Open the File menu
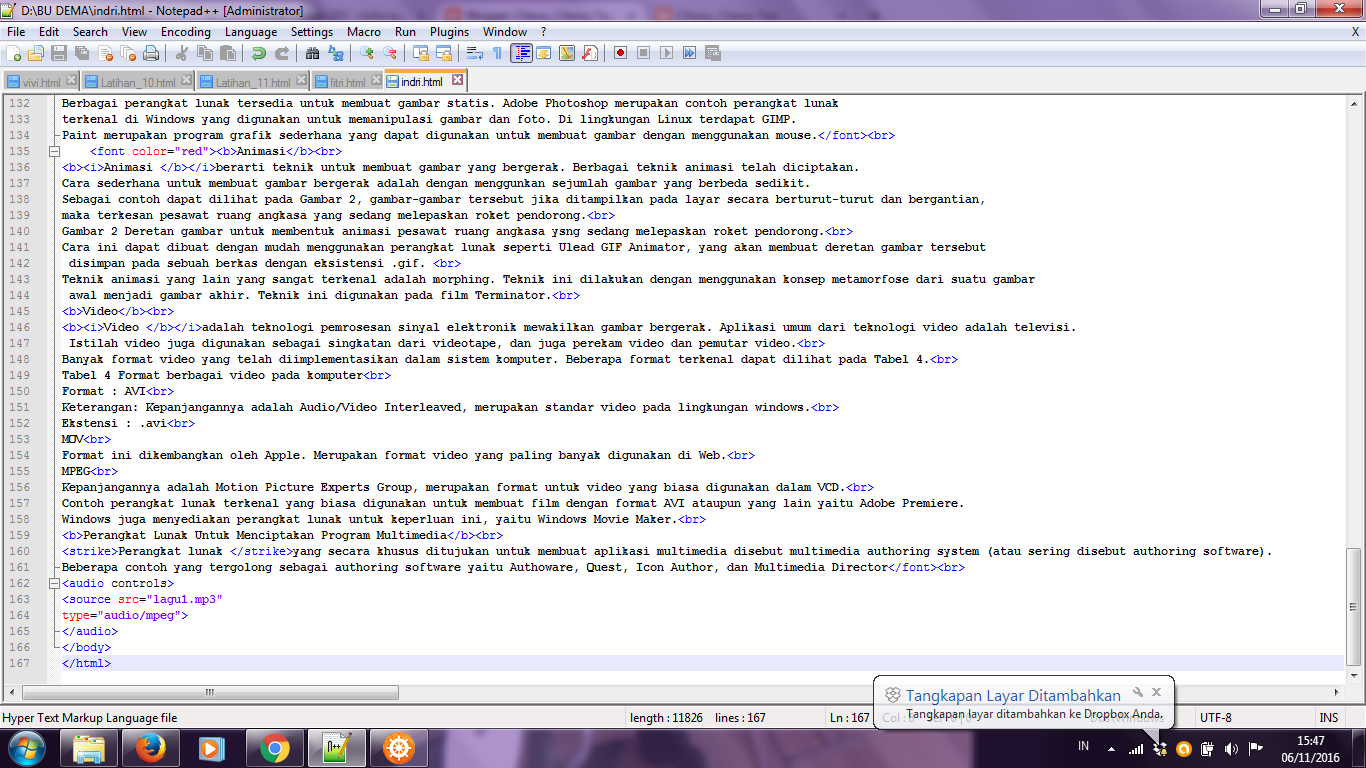 pos(16,32)
